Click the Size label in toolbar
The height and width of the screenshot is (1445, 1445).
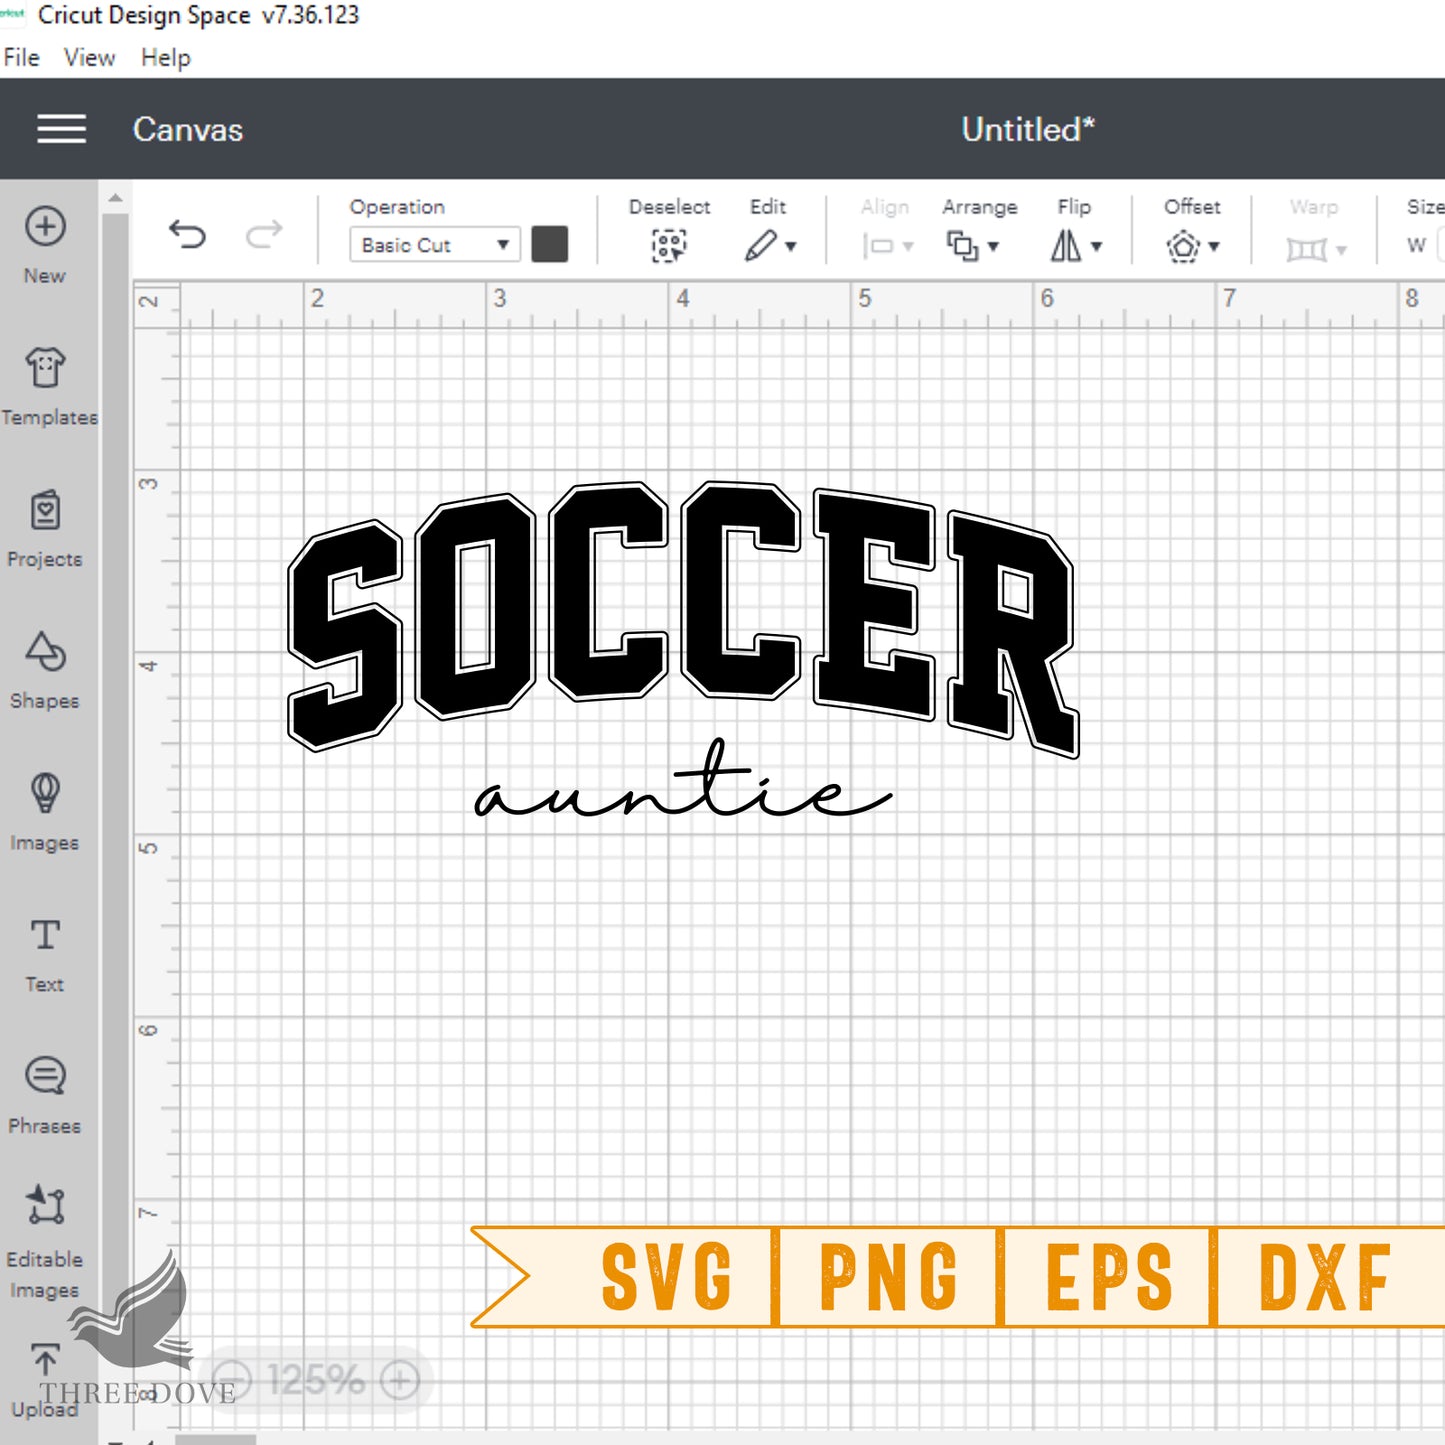pos(1425,207)
